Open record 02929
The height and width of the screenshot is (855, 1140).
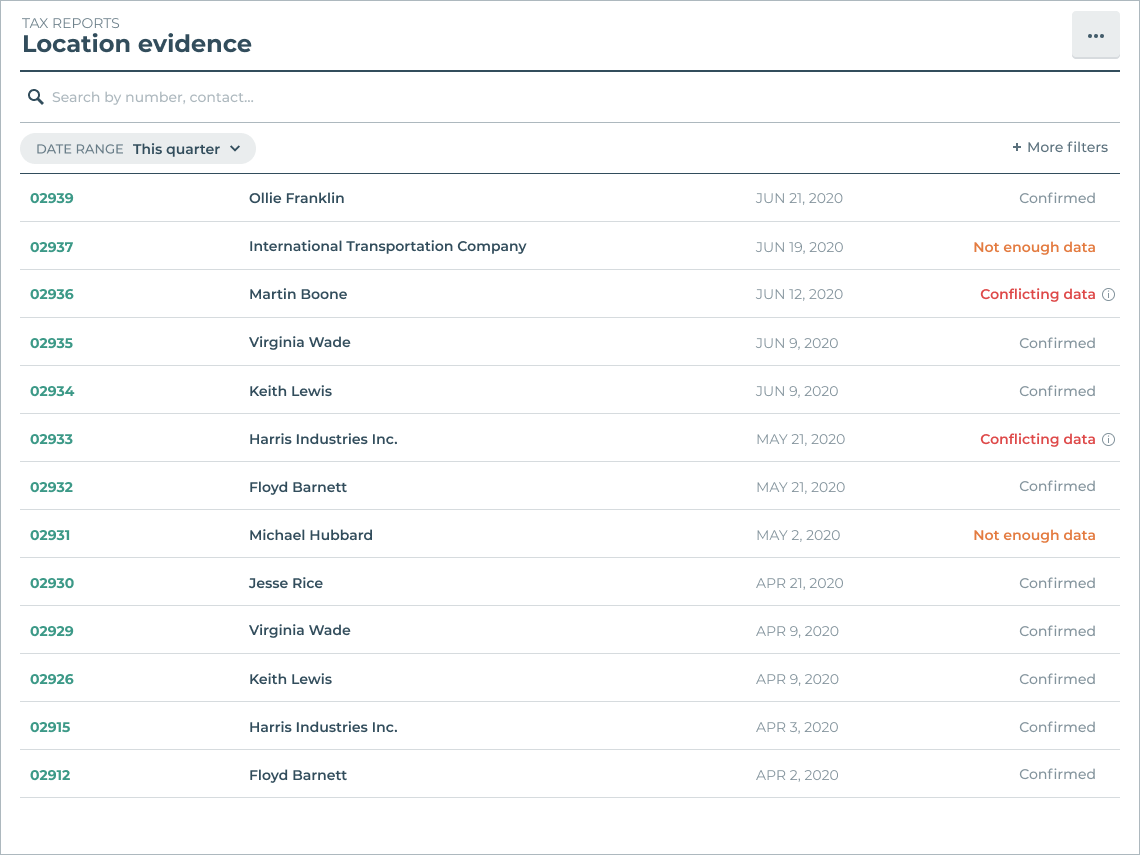(52, 631)
